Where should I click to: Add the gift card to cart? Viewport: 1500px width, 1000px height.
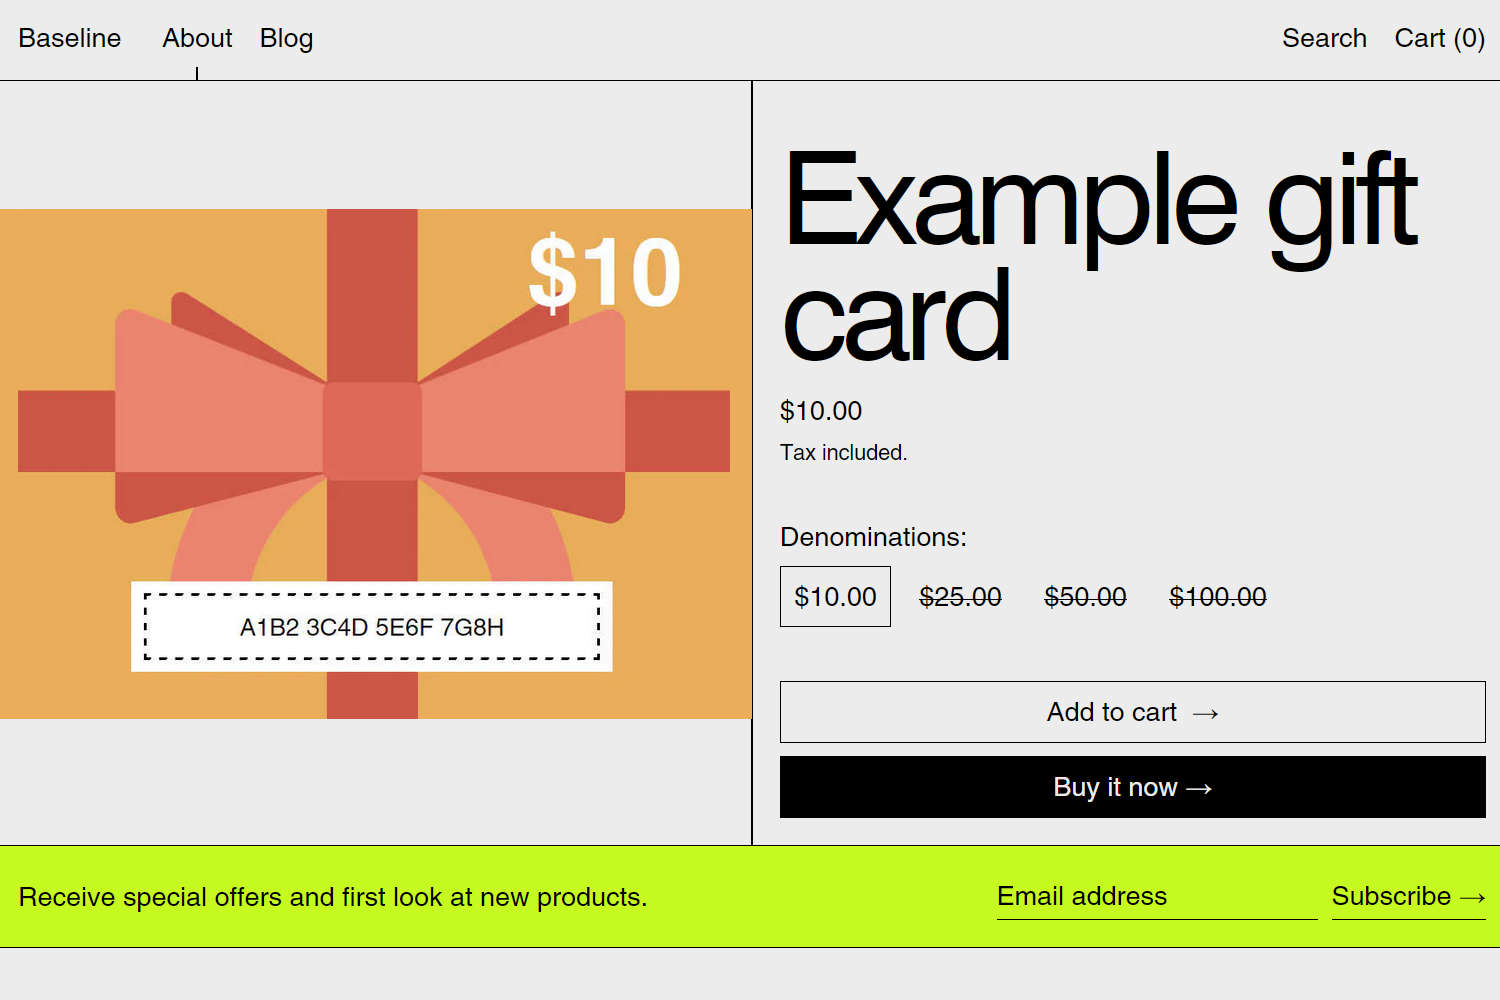point(1131,712)
